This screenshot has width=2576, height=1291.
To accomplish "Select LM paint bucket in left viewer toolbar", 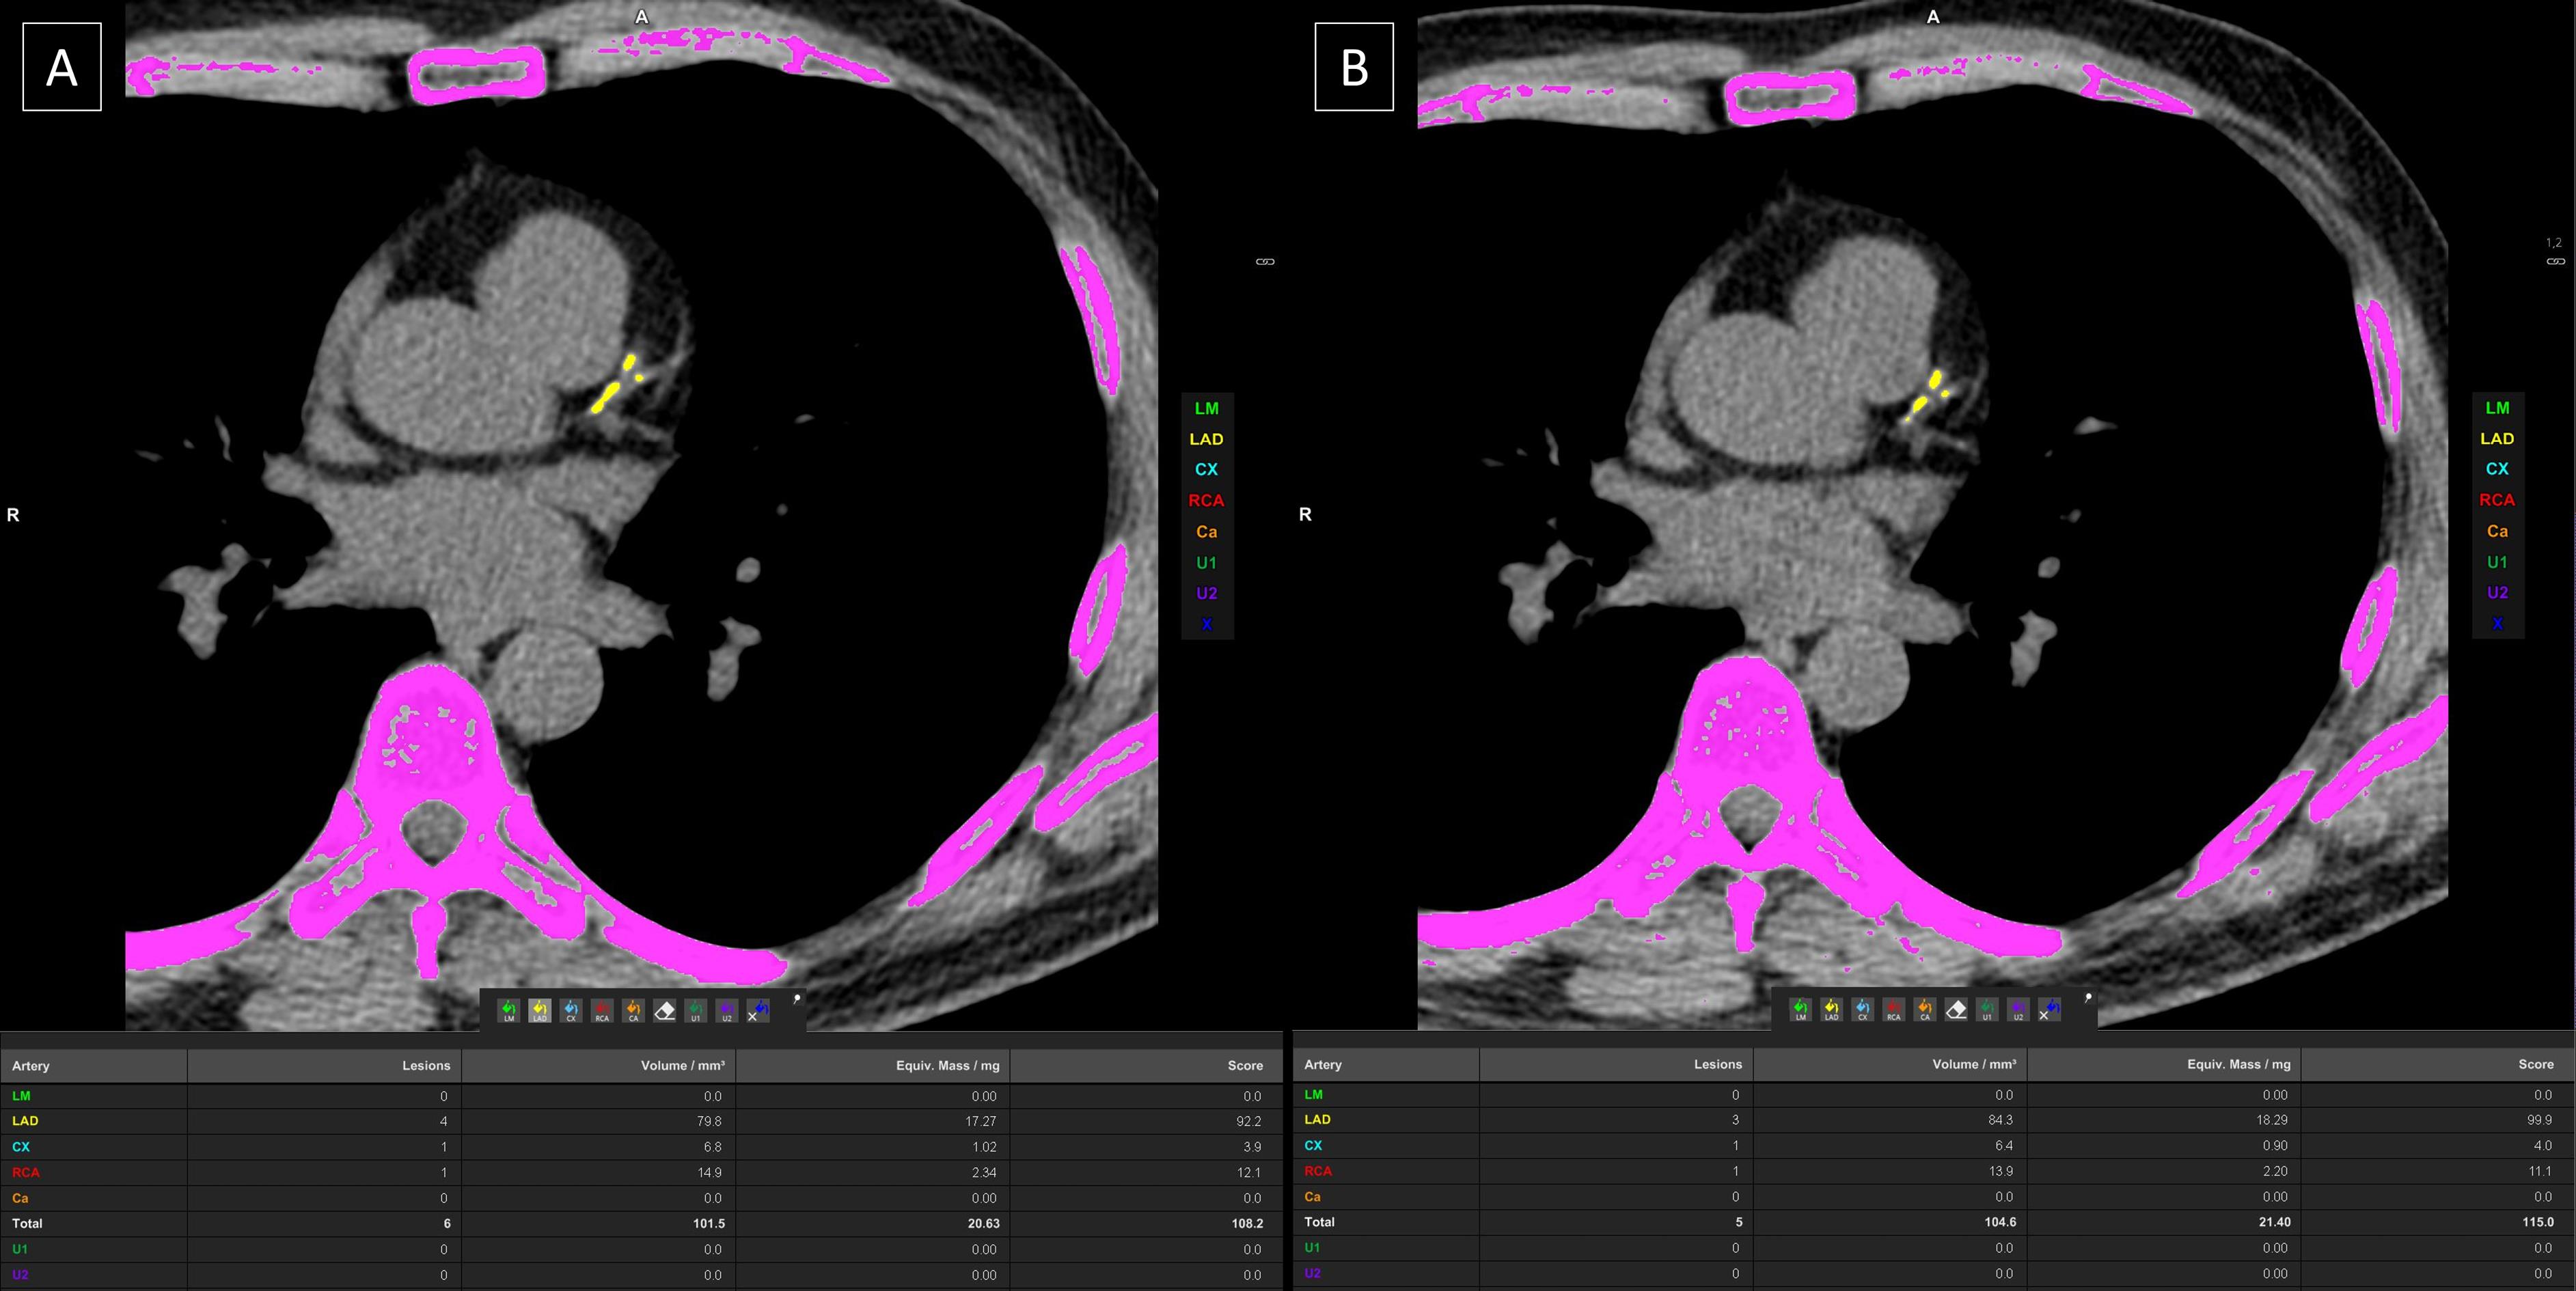I will (509, 1011).
